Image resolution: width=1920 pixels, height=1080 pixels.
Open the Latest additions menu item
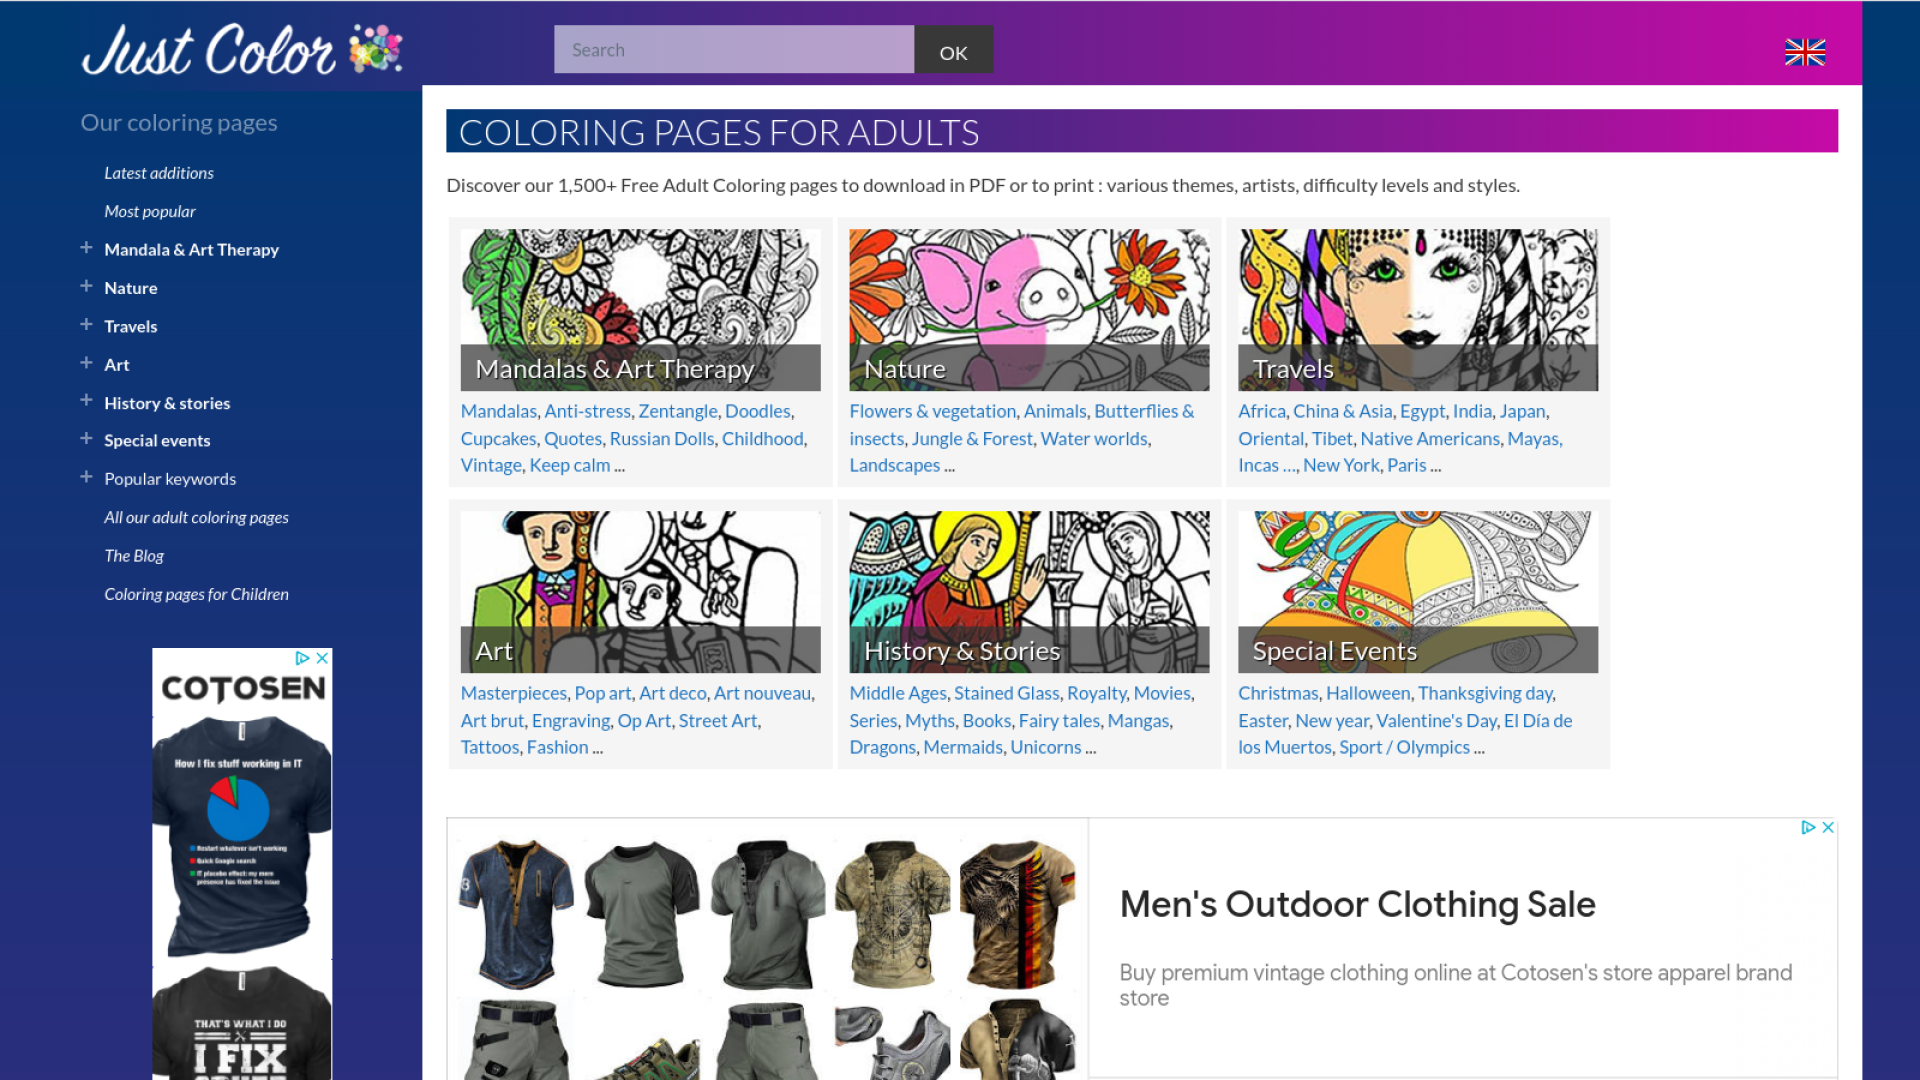[x=159, y=173]
